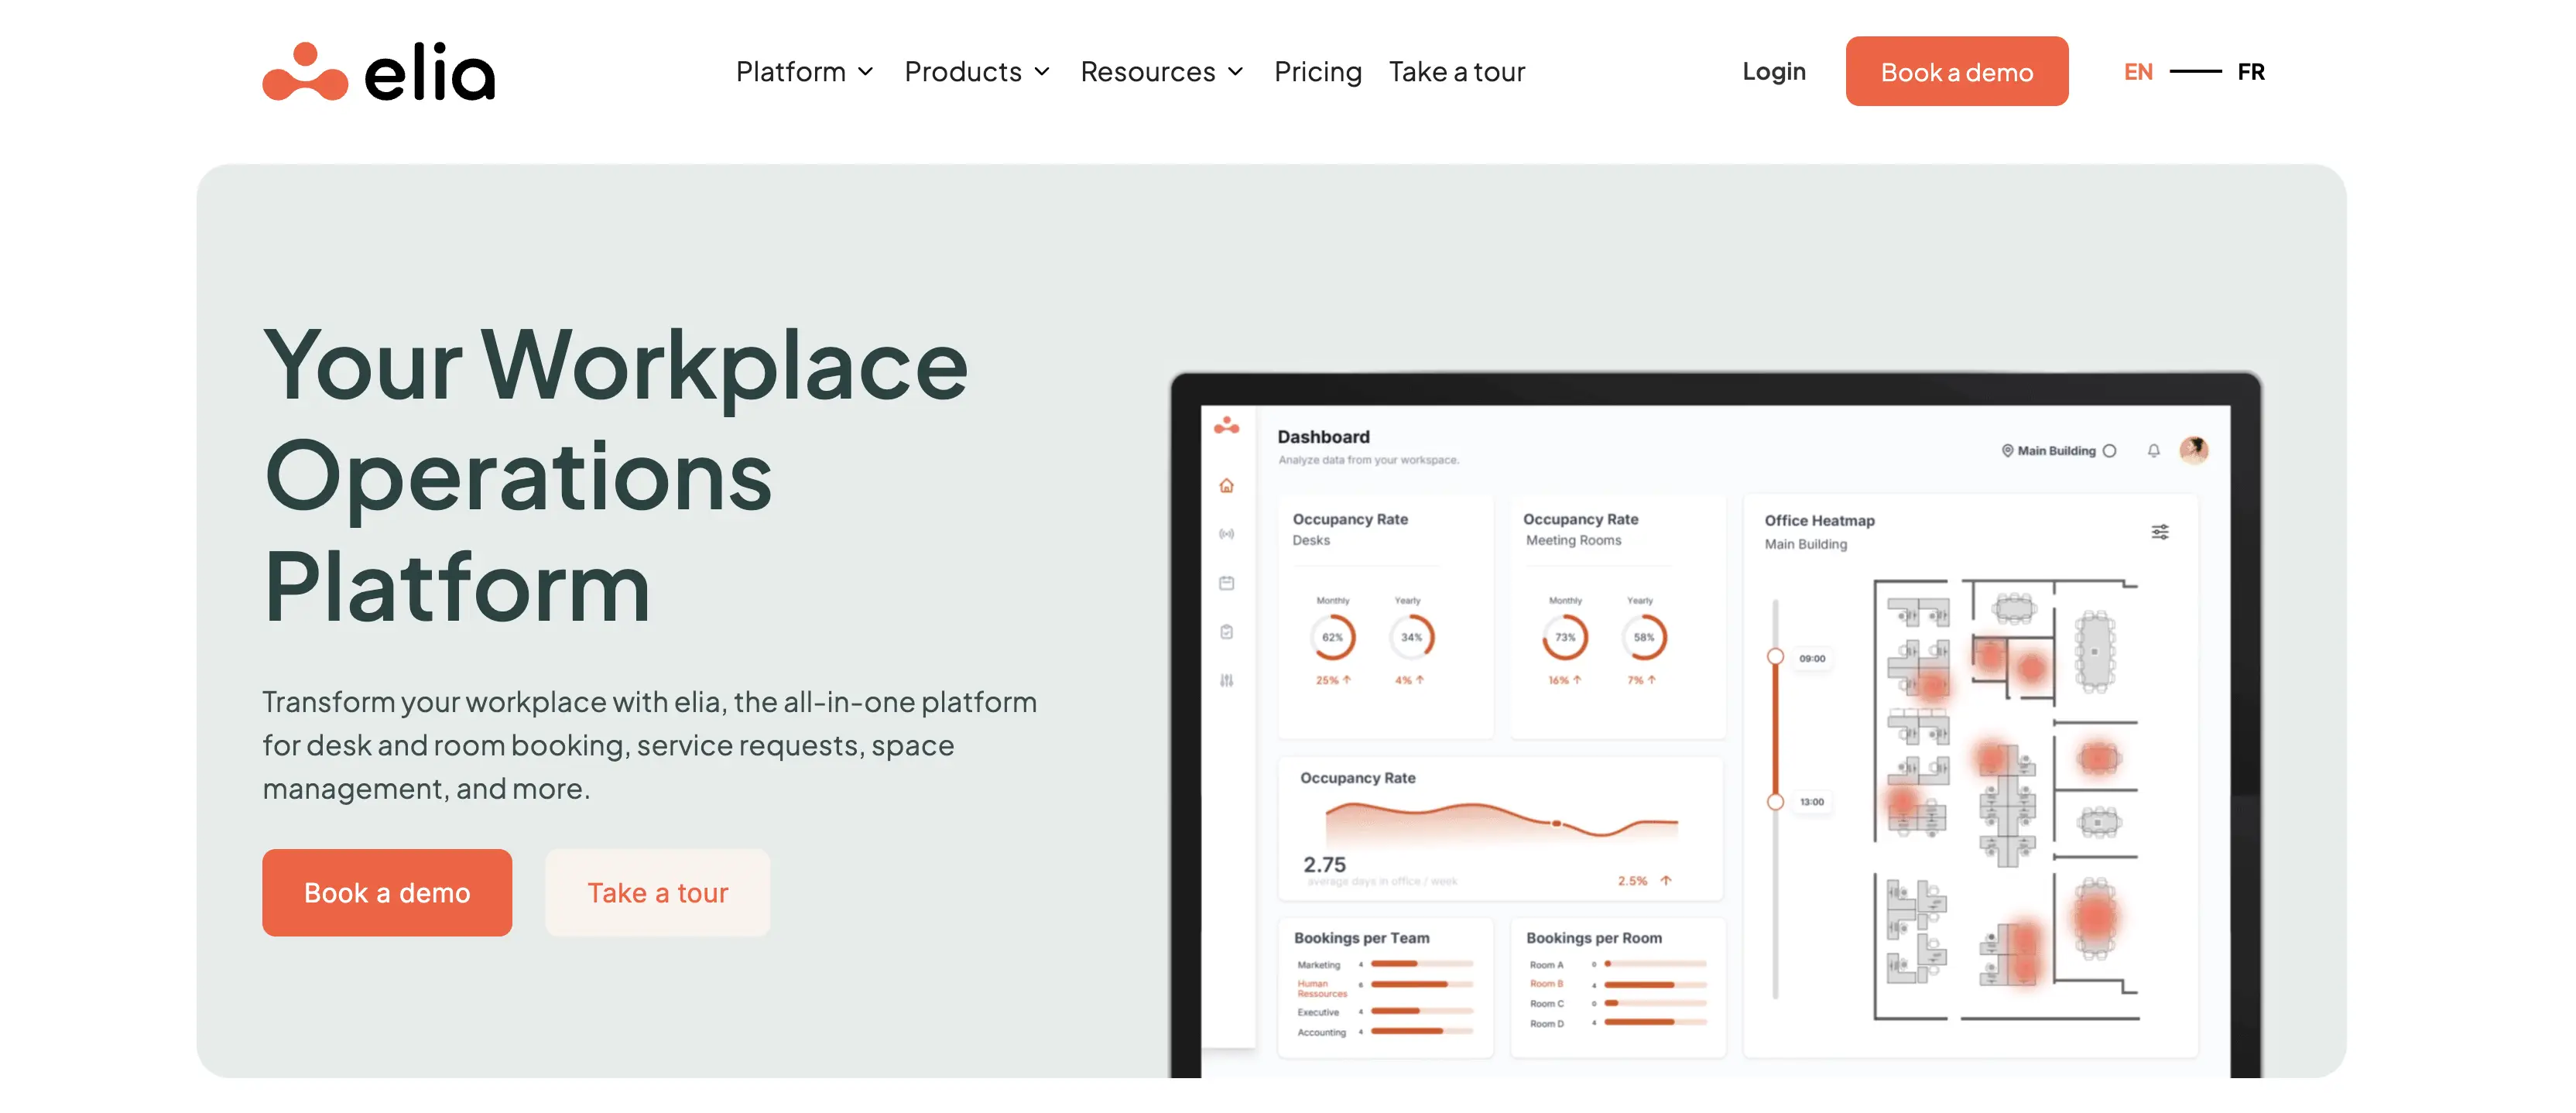Click the Office Heatmap title
Image resolution: width=2576 pixels, height=1113 pixels.
(1819, 521)
